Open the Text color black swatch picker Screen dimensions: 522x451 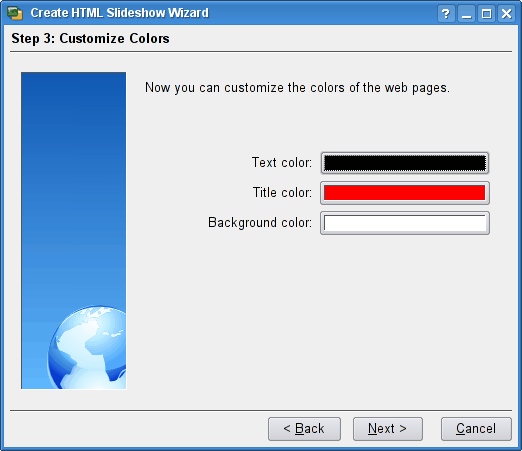[x=405, y=163]
